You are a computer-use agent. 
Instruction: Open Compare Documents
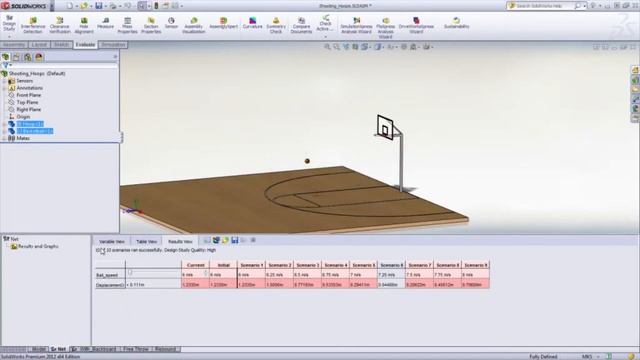click(301, 25)
